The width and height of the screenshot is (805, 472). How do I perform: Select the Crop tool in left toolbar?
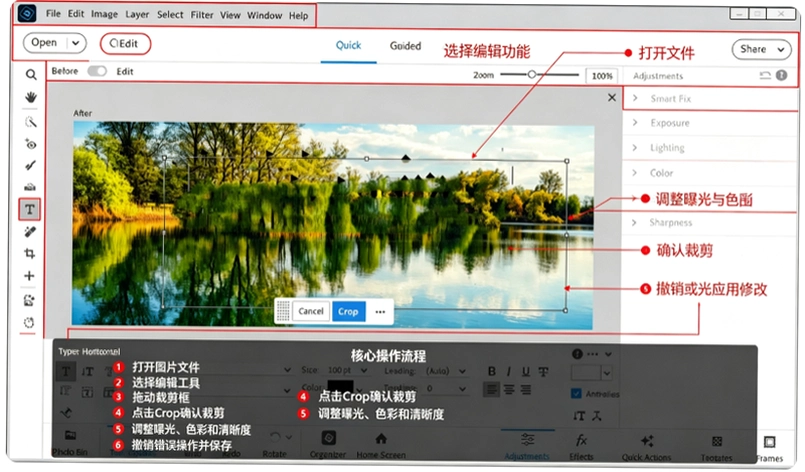click(30, 253)
